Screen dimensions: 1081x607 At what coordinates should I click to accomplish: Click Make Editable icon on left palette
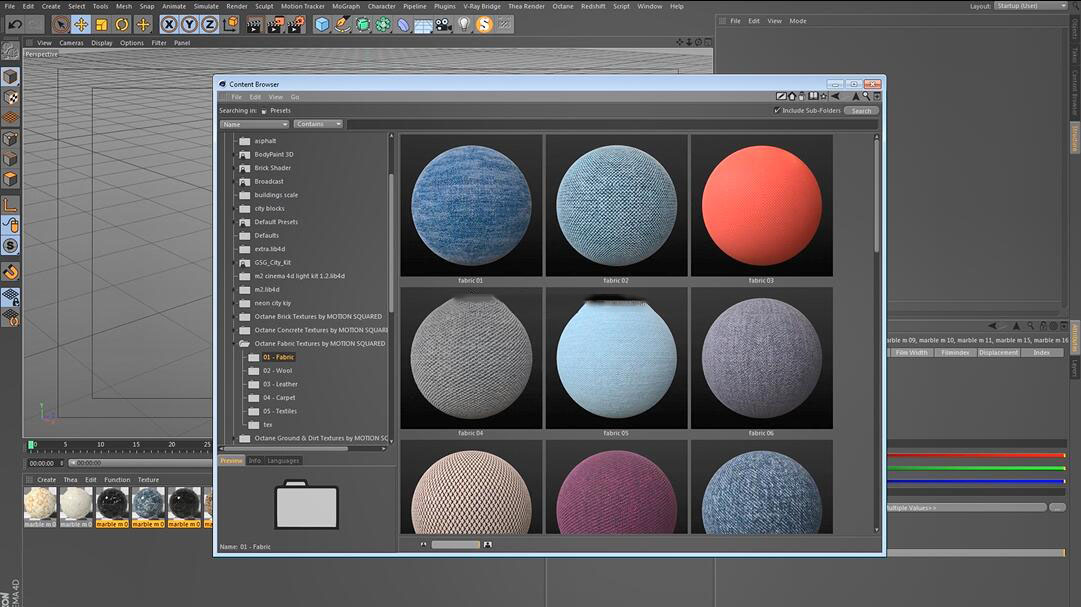point(10,50)
